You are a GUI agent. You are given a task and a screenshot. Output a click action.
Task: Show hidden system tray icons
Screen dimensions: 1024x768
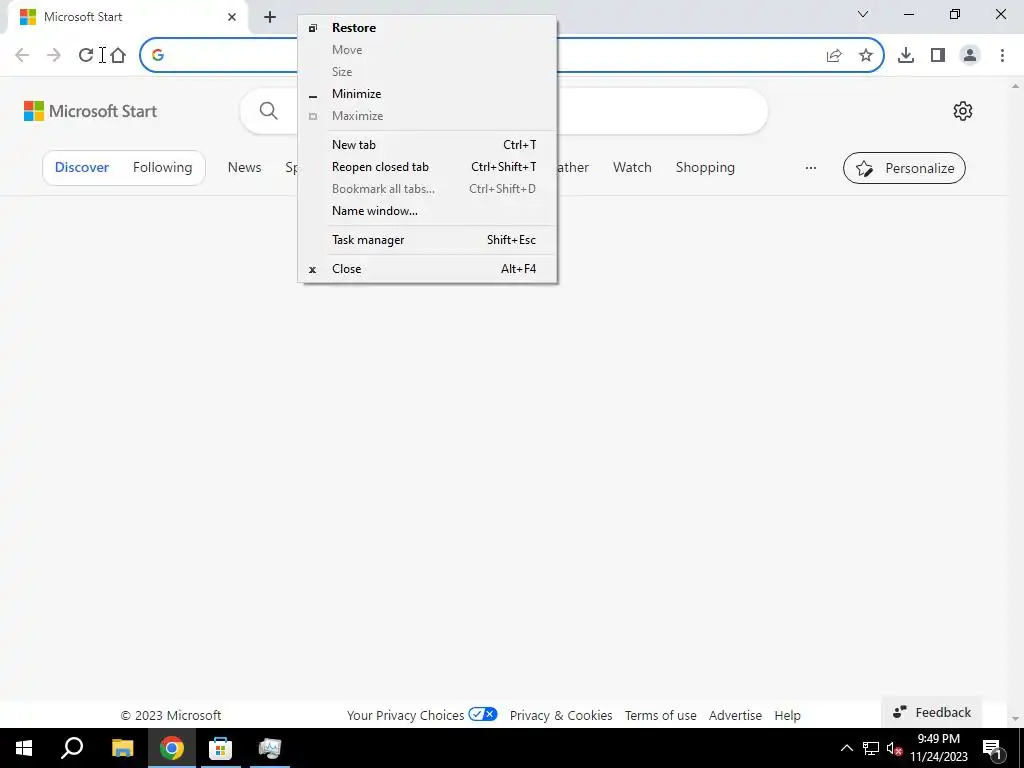pos(846,748)
